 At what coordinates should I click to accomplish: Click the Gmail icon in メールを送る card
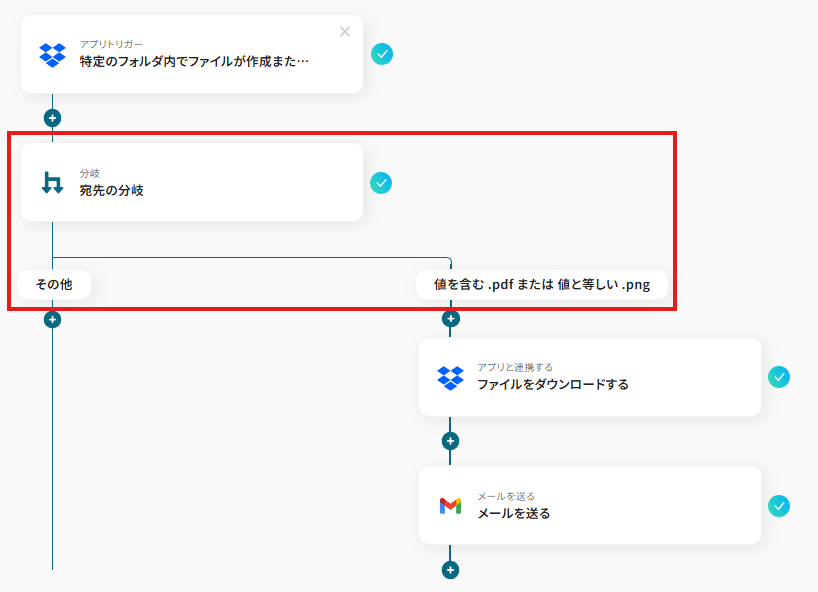coord(450,506)
